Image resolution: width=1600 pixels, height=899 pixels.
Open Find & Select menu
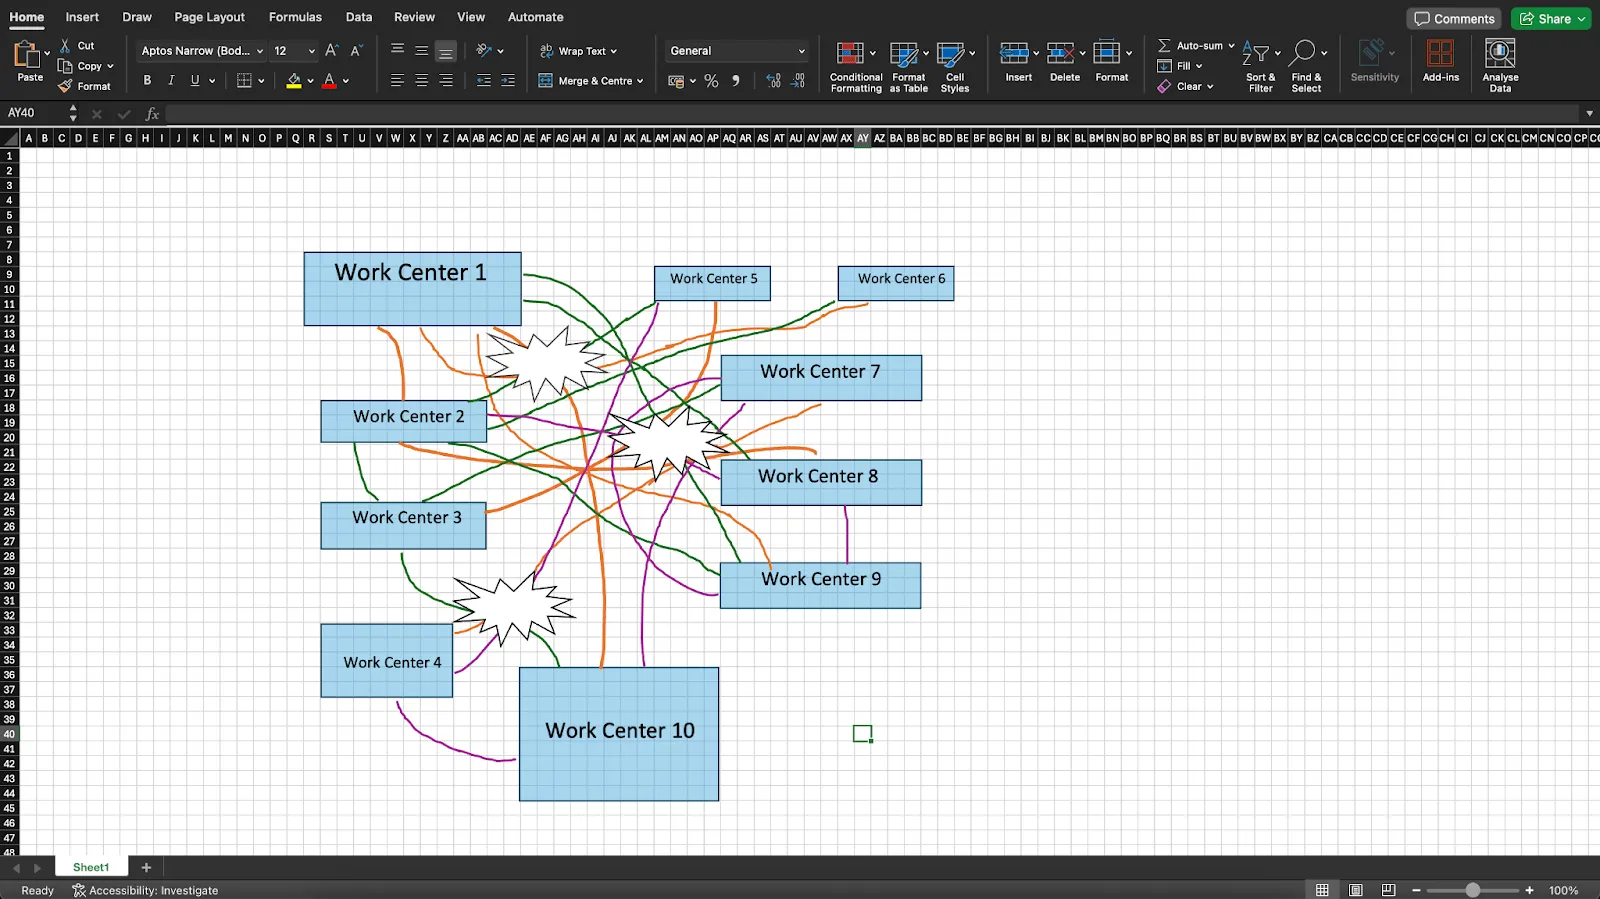[x=1306, y=67]
